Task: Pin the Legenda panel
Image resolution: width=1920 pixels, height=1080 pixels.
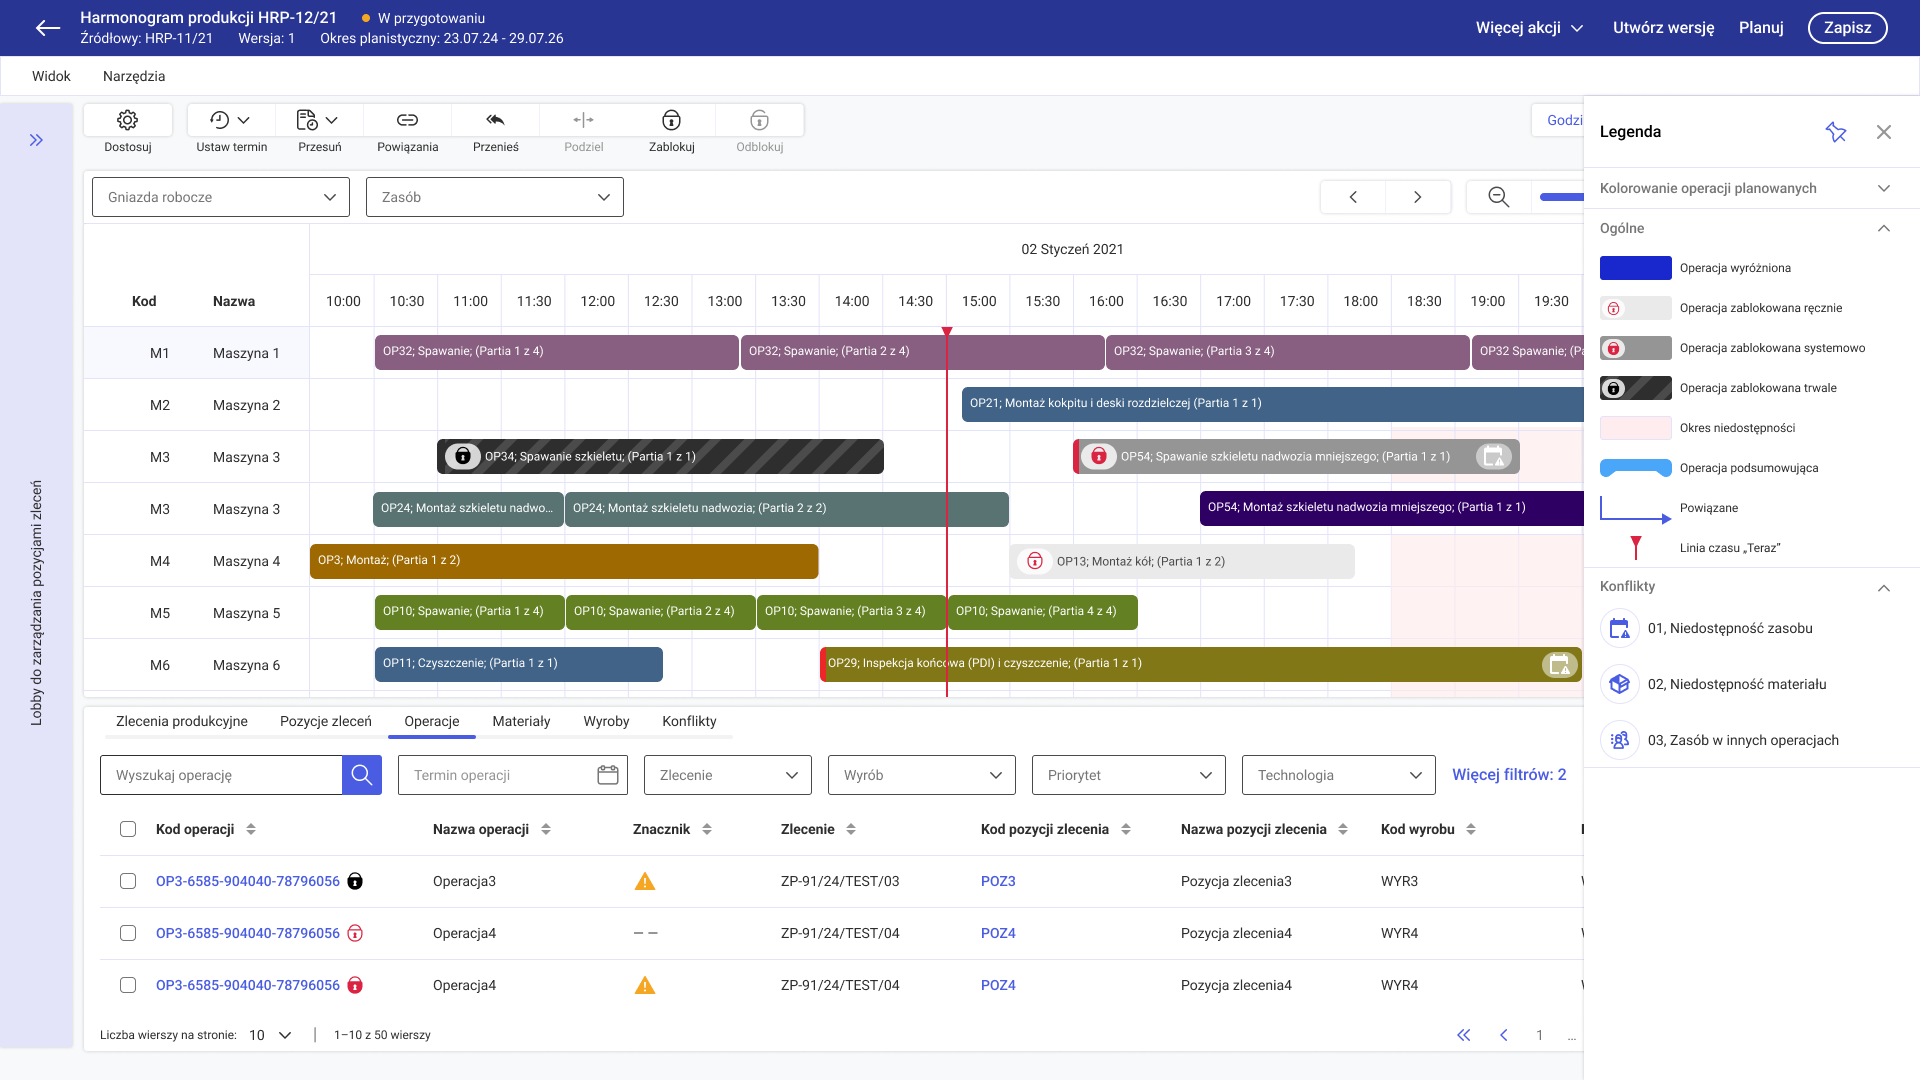Action: coord(1836,132)
